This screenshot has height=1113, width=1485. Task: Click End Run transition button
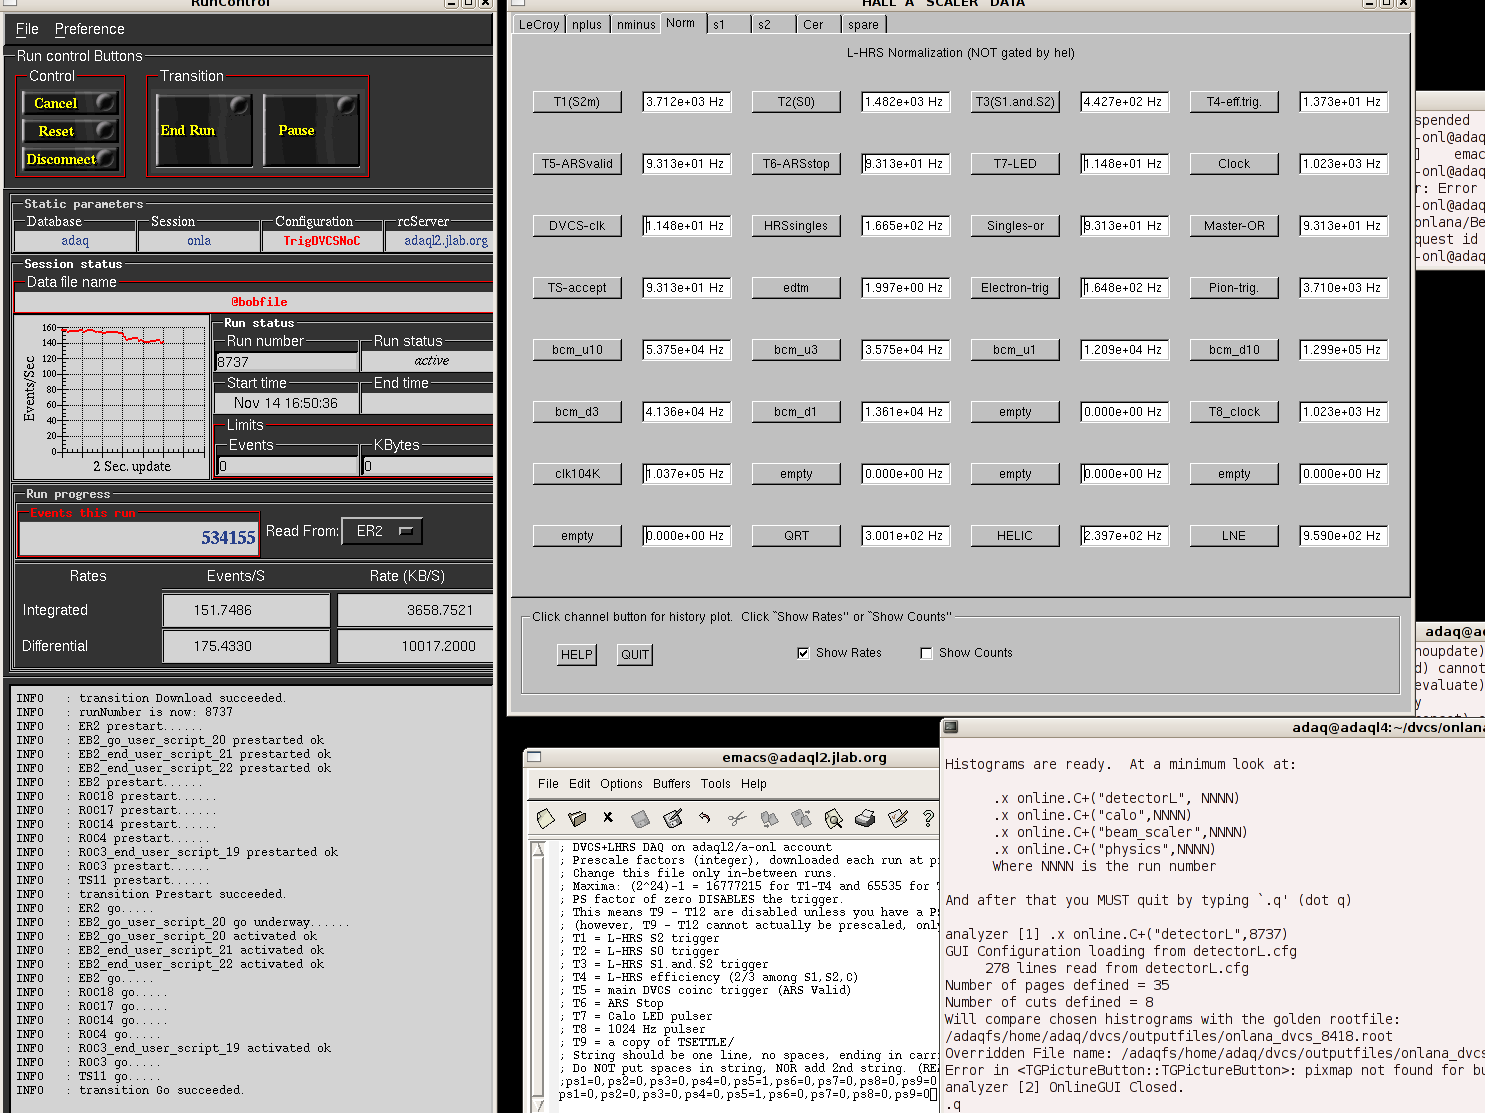(204, 130)
